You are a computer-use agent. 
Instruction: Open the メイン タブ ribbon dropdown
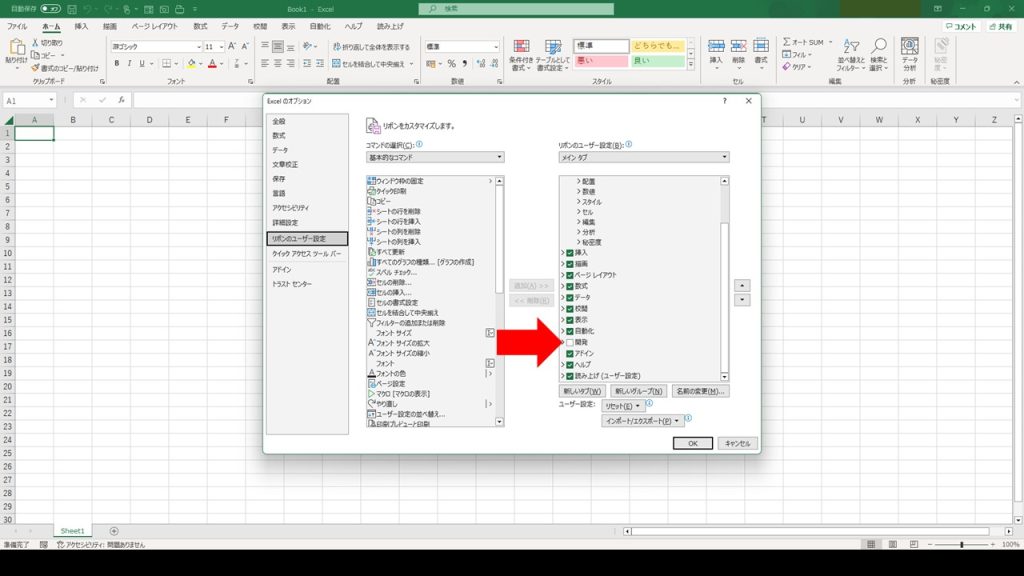click(x=643, y=158)
